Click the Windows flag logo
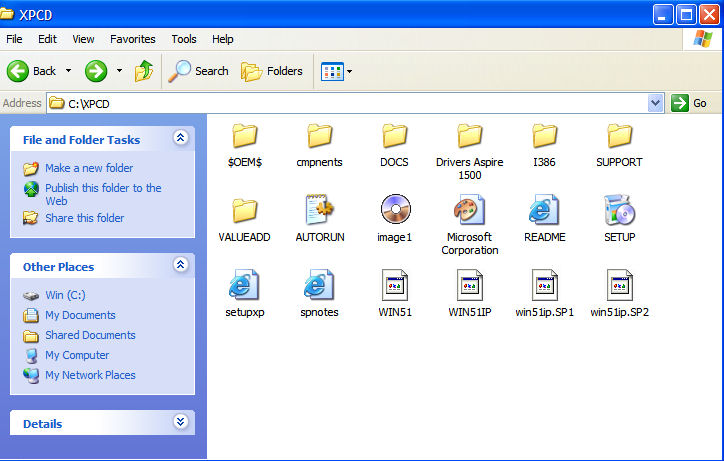Image resolution: width=724 pixels, height=461 pixels. [x=702, y=39]
